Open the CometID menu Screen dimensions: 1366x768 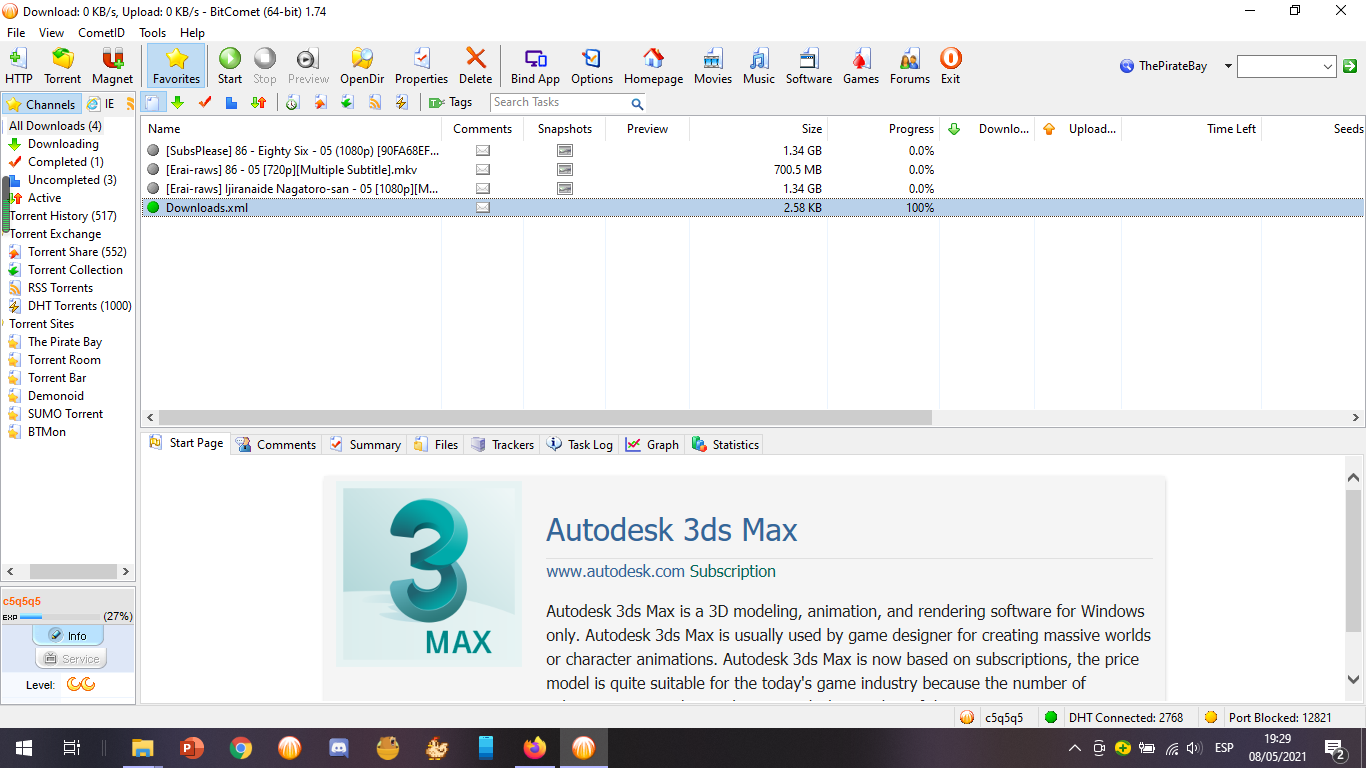point(101,33)
